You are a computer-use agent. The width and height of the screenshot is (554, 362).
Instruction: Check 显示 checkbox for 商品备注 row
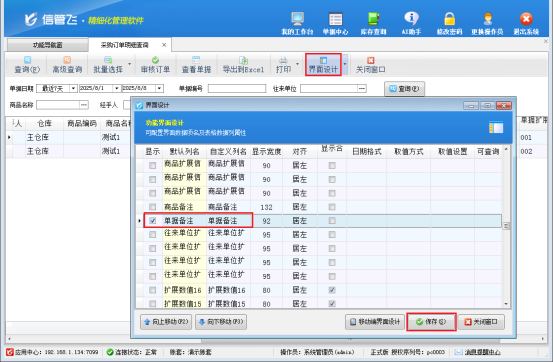coord(153,207)
